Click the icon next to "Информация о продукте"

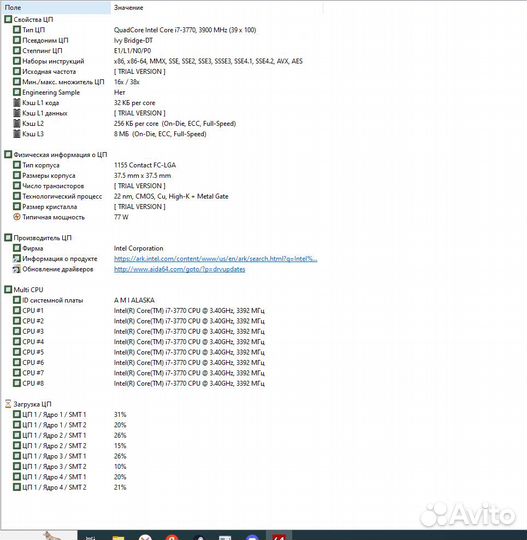point(17,258)
